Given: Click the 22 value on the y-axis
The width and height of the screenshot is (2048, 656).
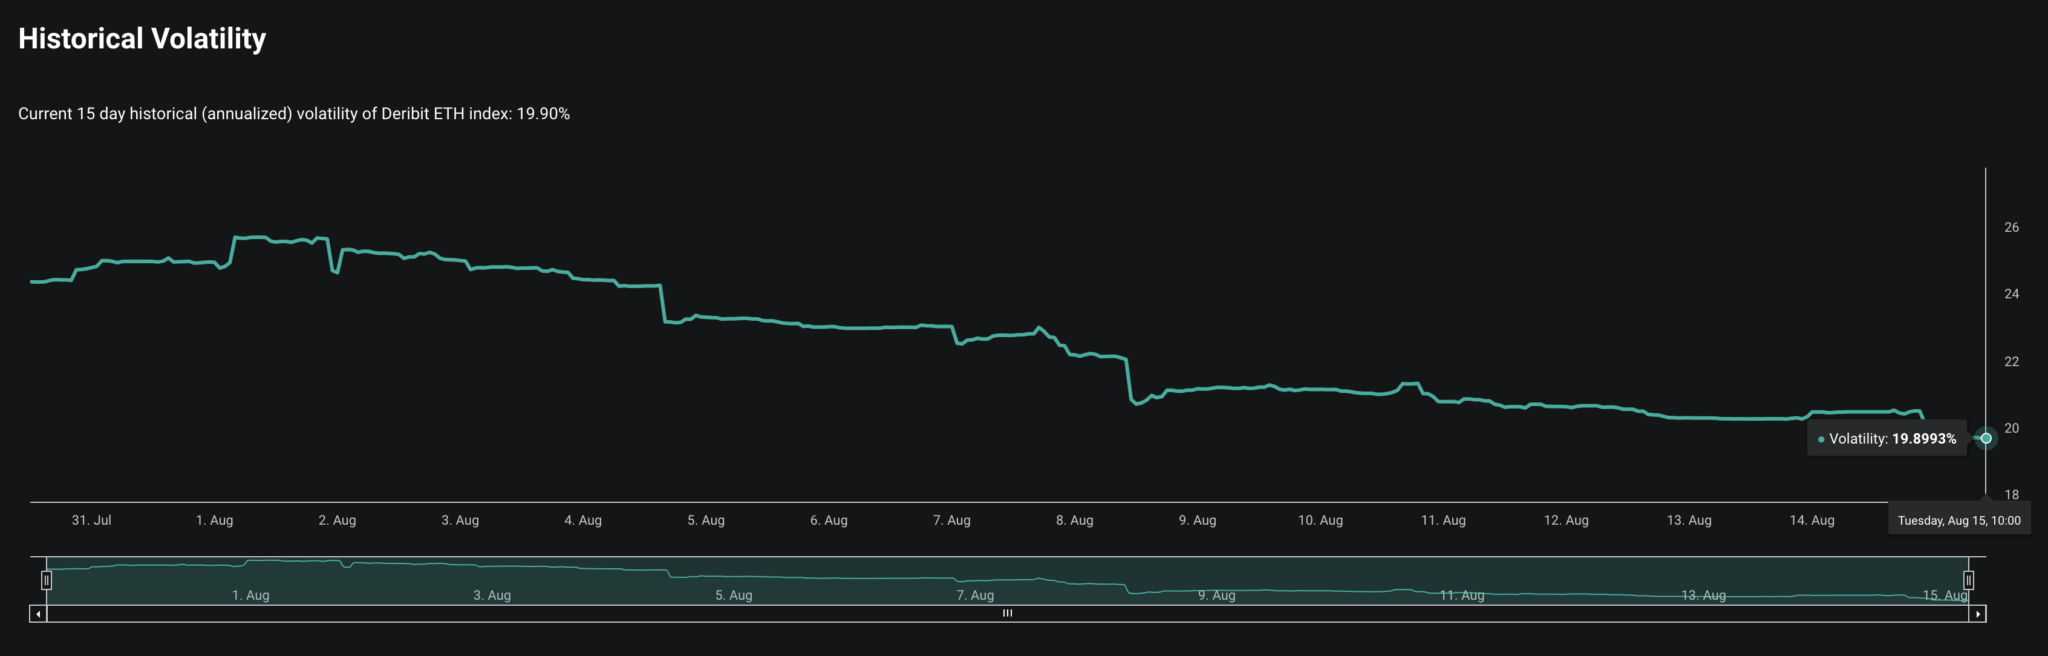Looking at the screenshot, I should tap(2011, 361).
